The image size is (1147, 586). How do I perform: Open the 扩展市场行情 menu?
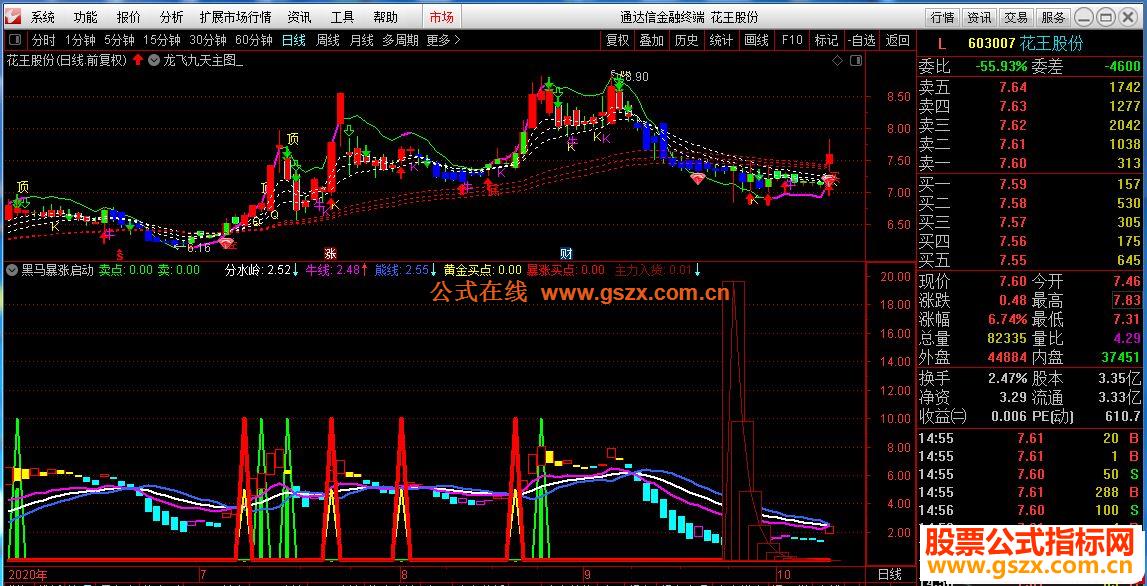235,18
